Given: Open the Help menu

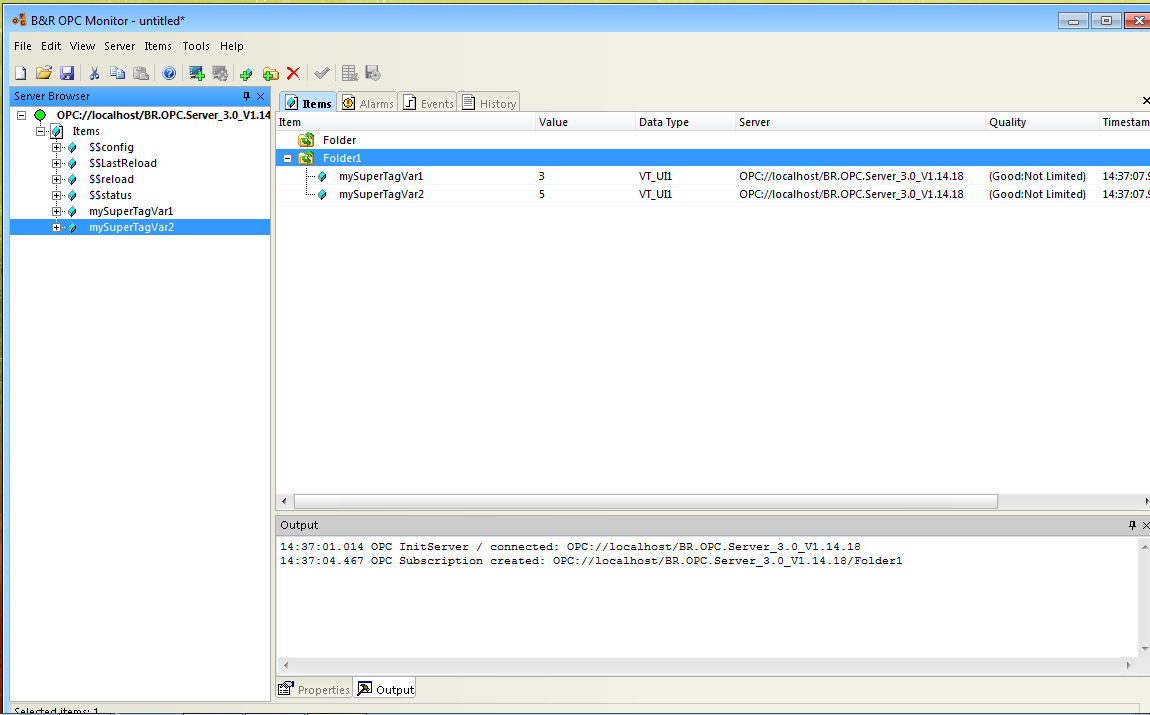Looking at the screenshot, I should click(232, 46).
